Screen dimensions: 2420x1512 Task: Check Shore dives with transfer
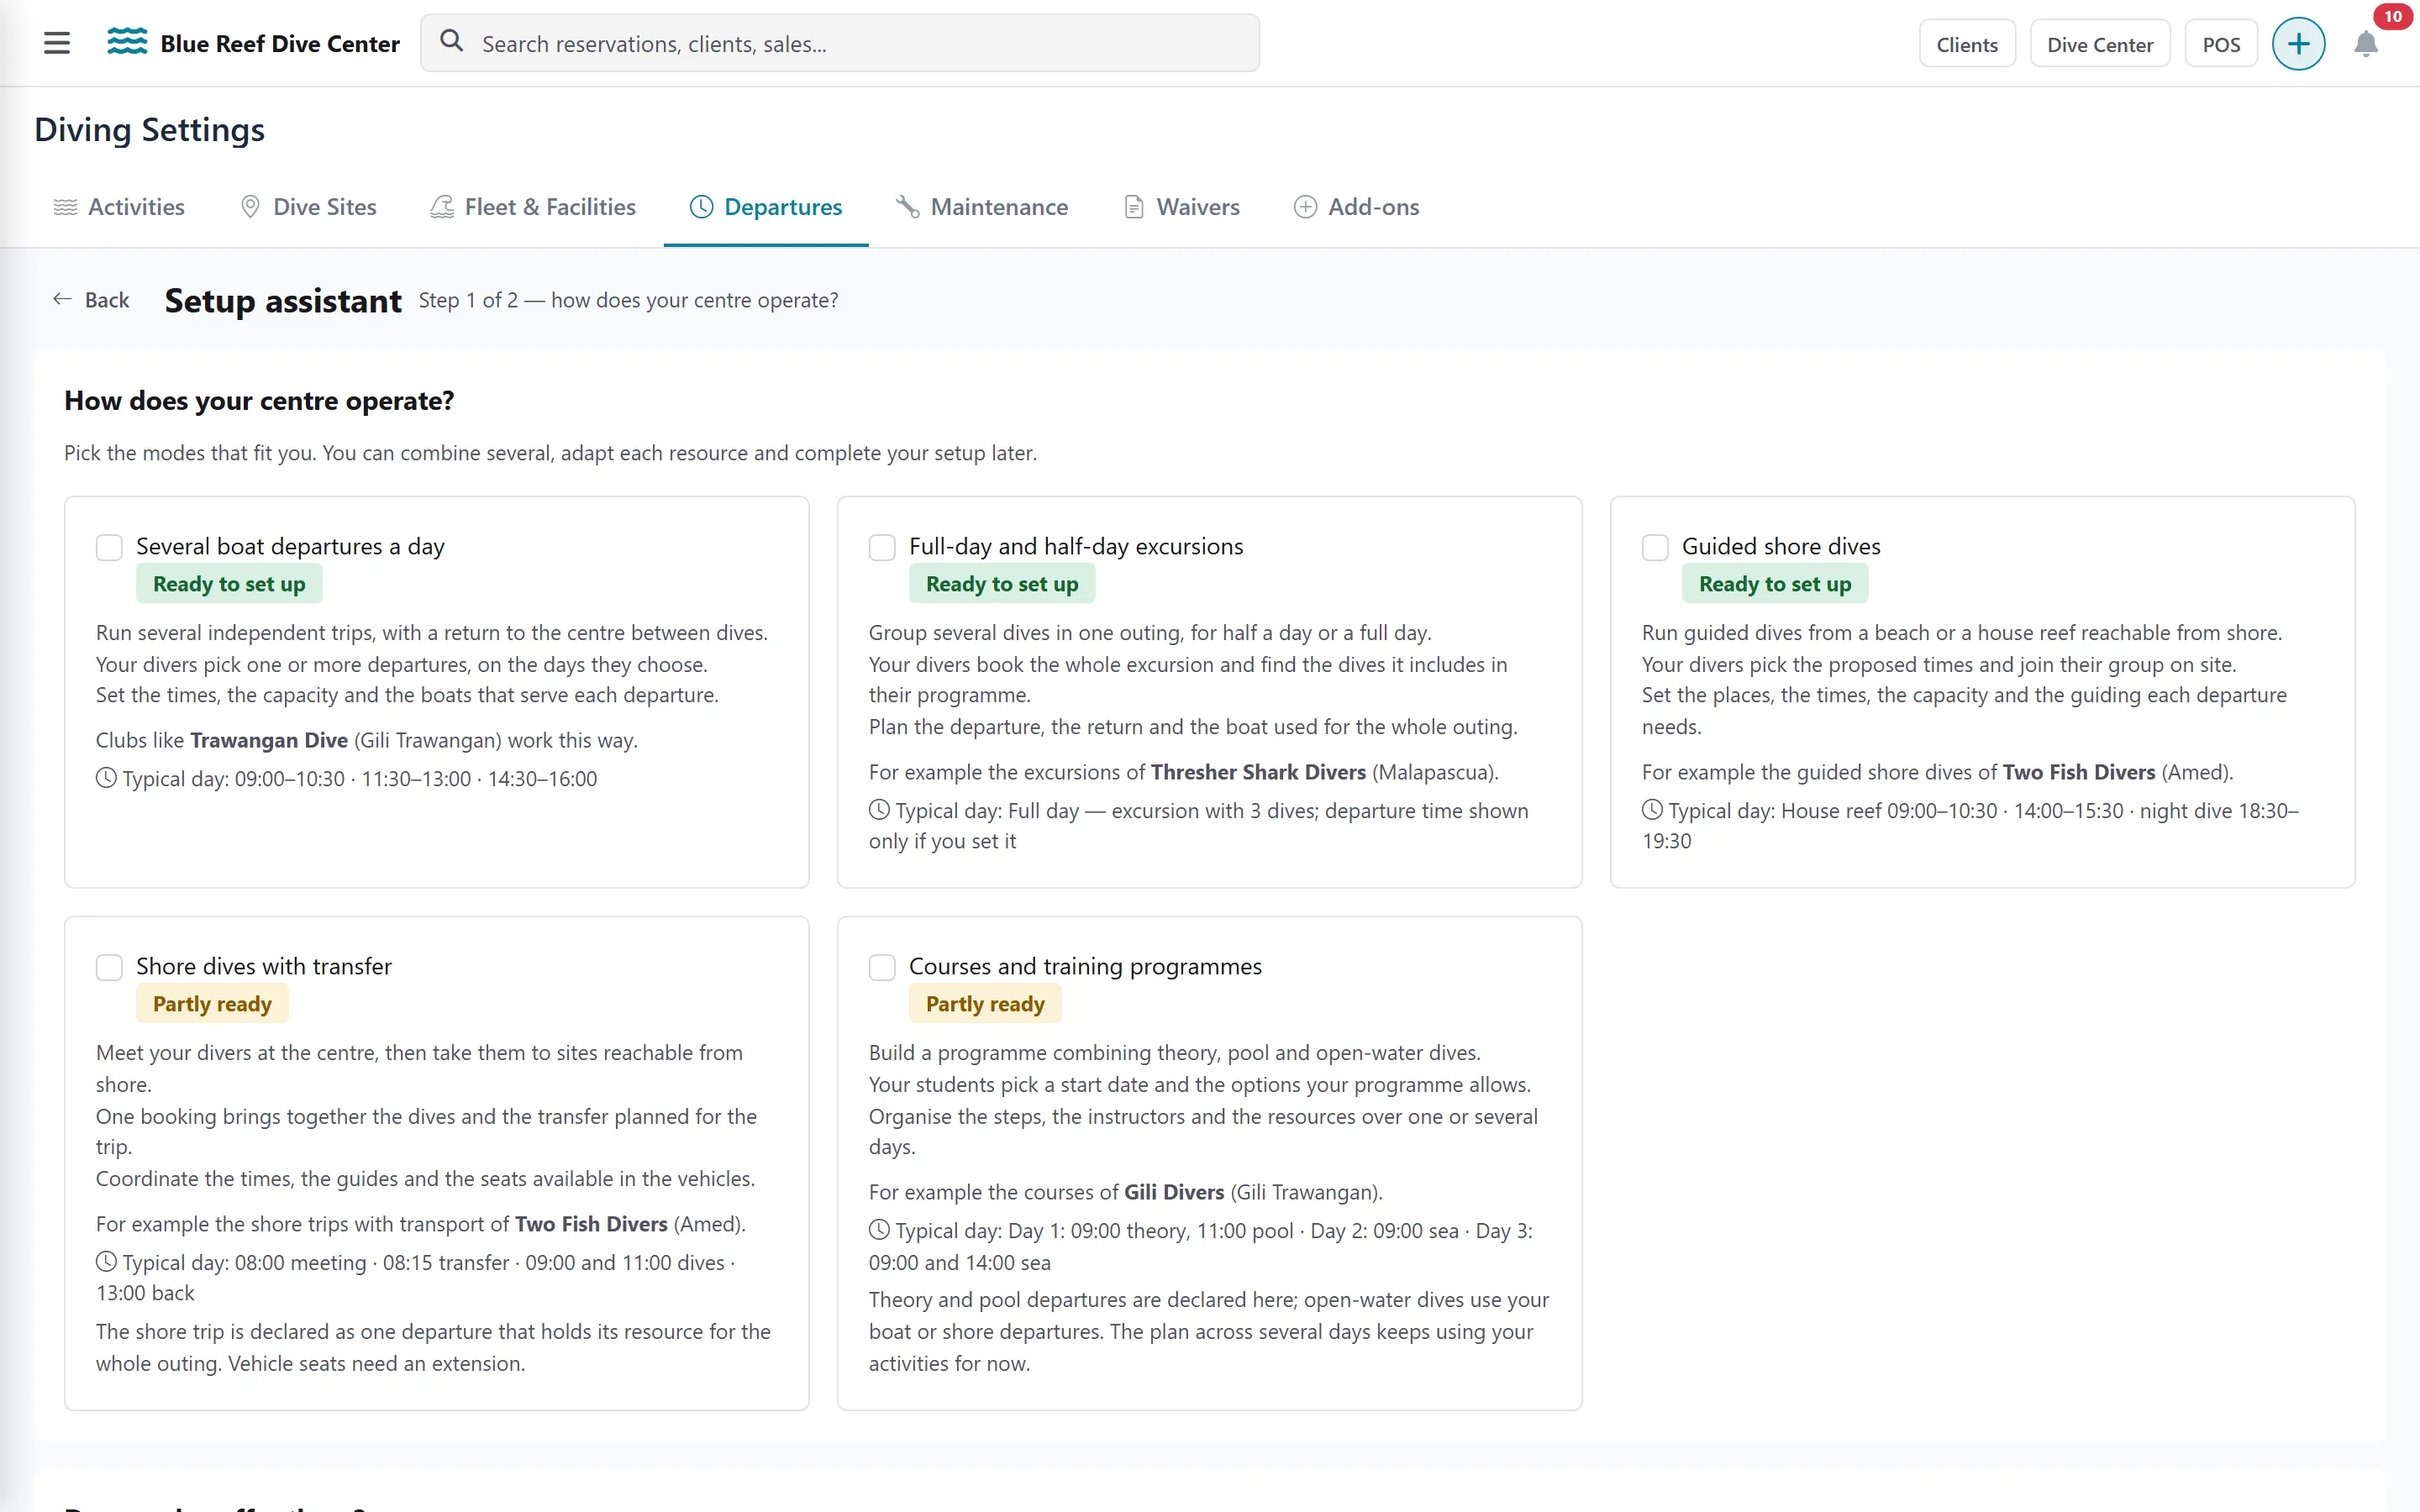[x=109, y=967]
